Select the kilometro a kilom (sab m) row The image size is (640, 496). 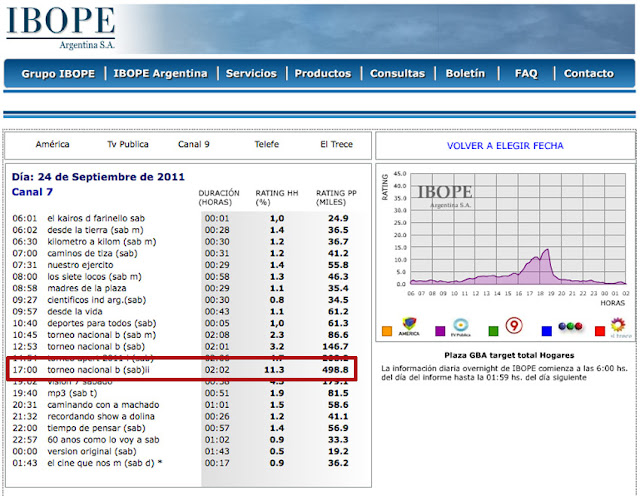click(x=180, y=242)
